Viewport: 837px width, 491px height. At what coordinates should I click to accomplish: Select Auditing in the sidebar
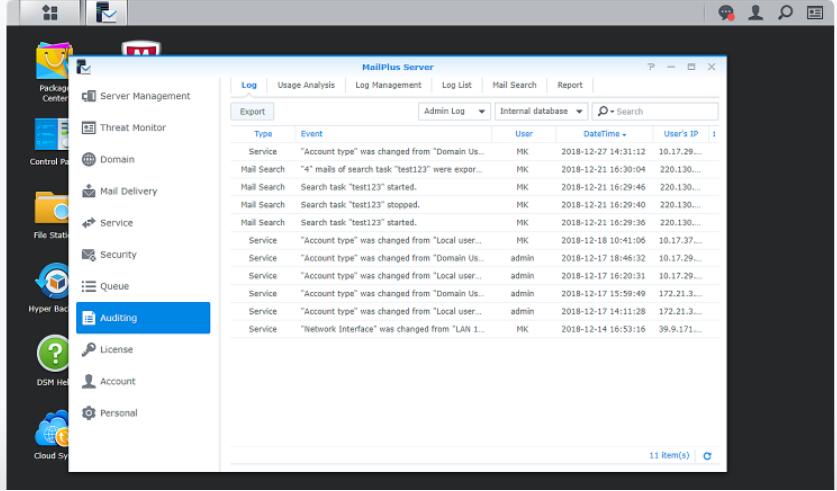click(x=143, y=318)
